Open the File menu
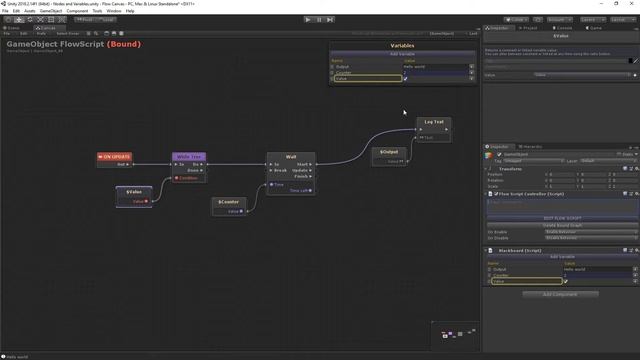Viewport: 640px width, 360px height. [5, 11]
